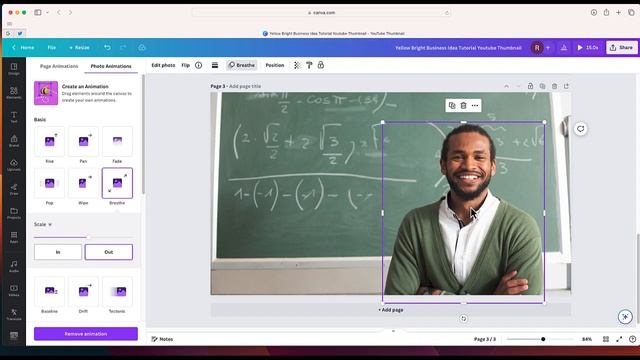Open the insights chart icon in header
This screenshot has height=360, width=640.
click(564, 48)
